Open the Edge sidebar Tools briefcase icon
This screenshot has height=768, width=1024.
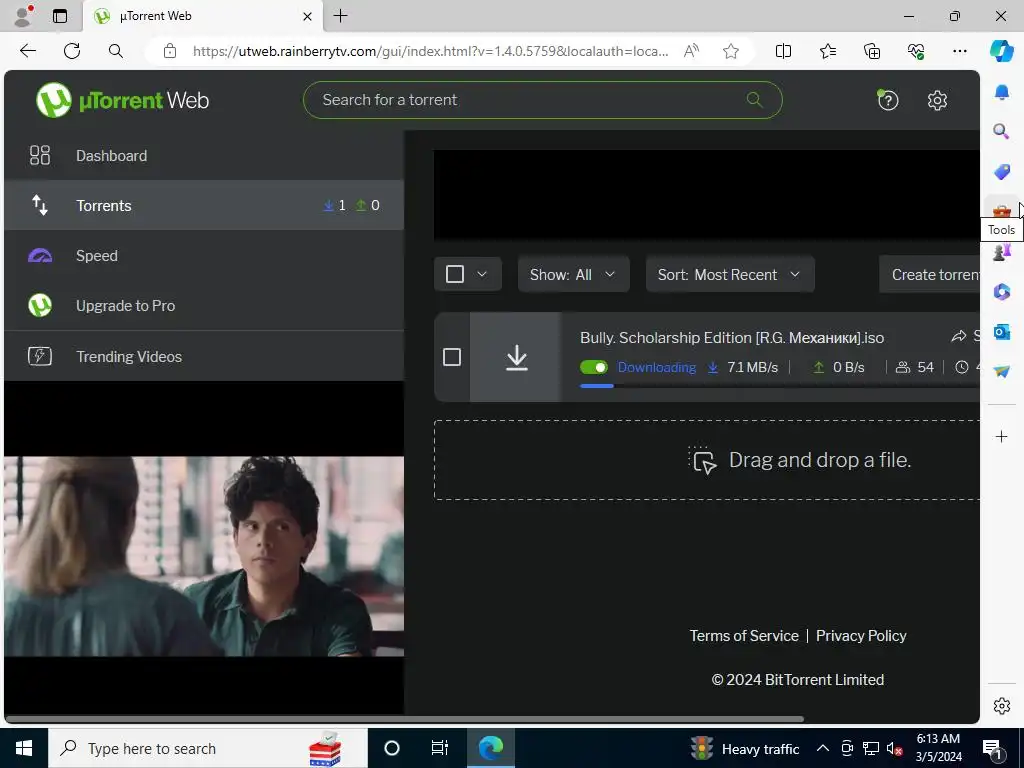(1001, 210)
